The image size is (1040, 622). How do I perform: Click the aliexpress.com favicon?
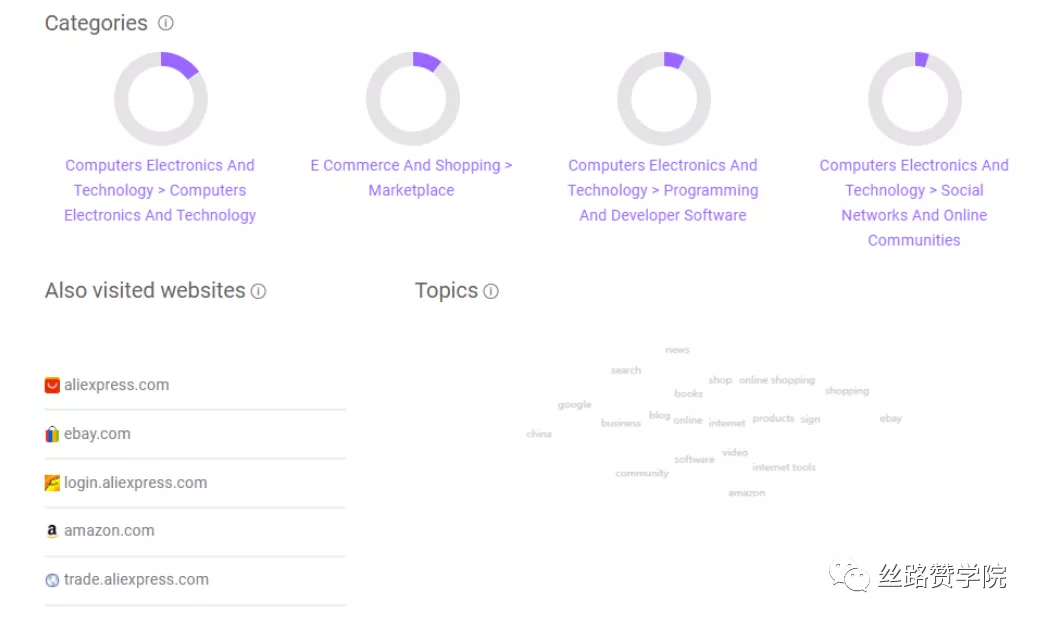point(53,385)
